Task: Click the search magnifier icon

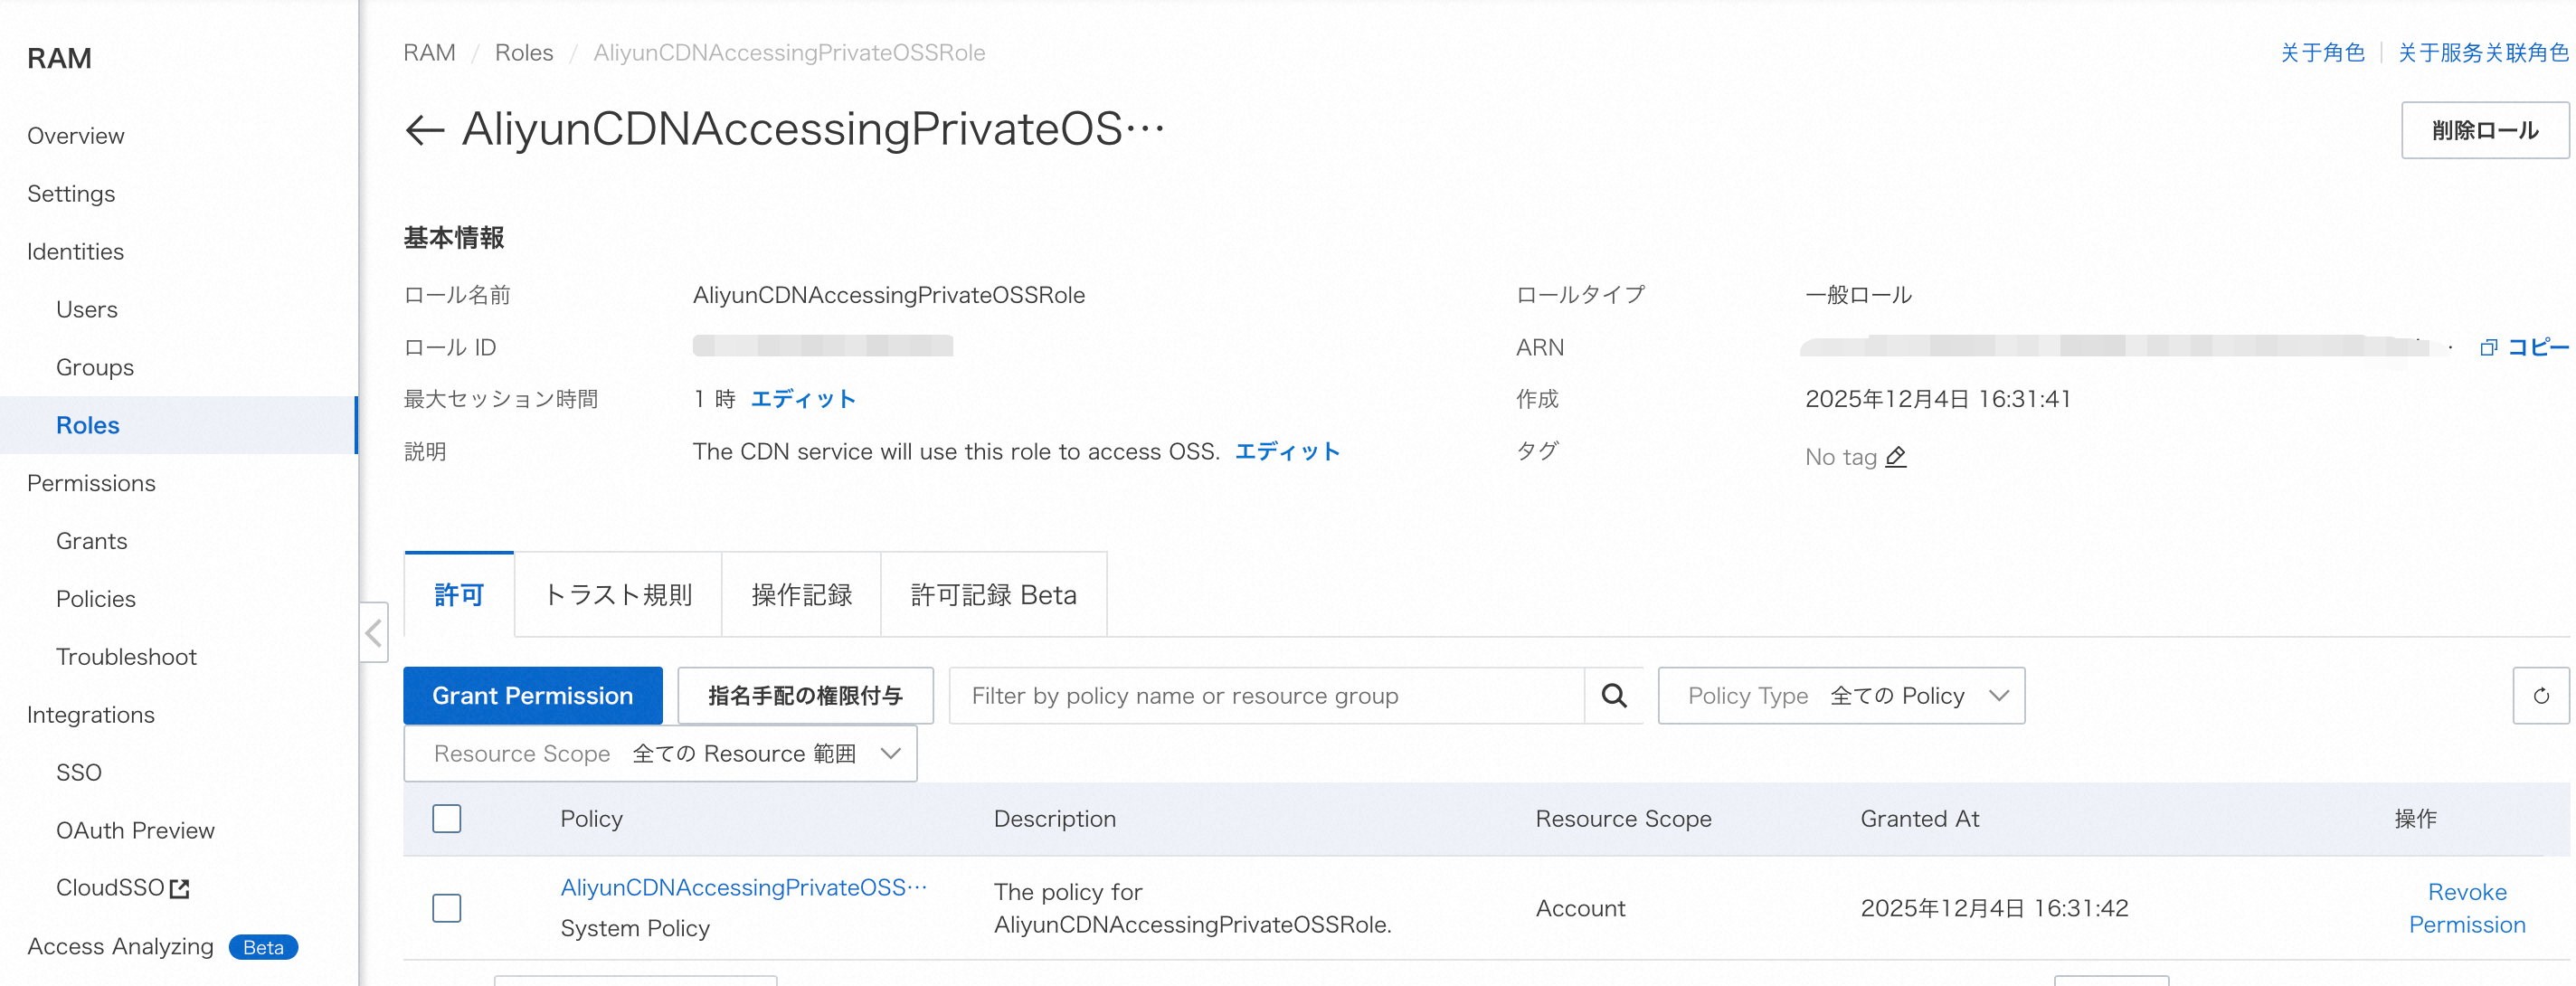Action: point(1613,696)
